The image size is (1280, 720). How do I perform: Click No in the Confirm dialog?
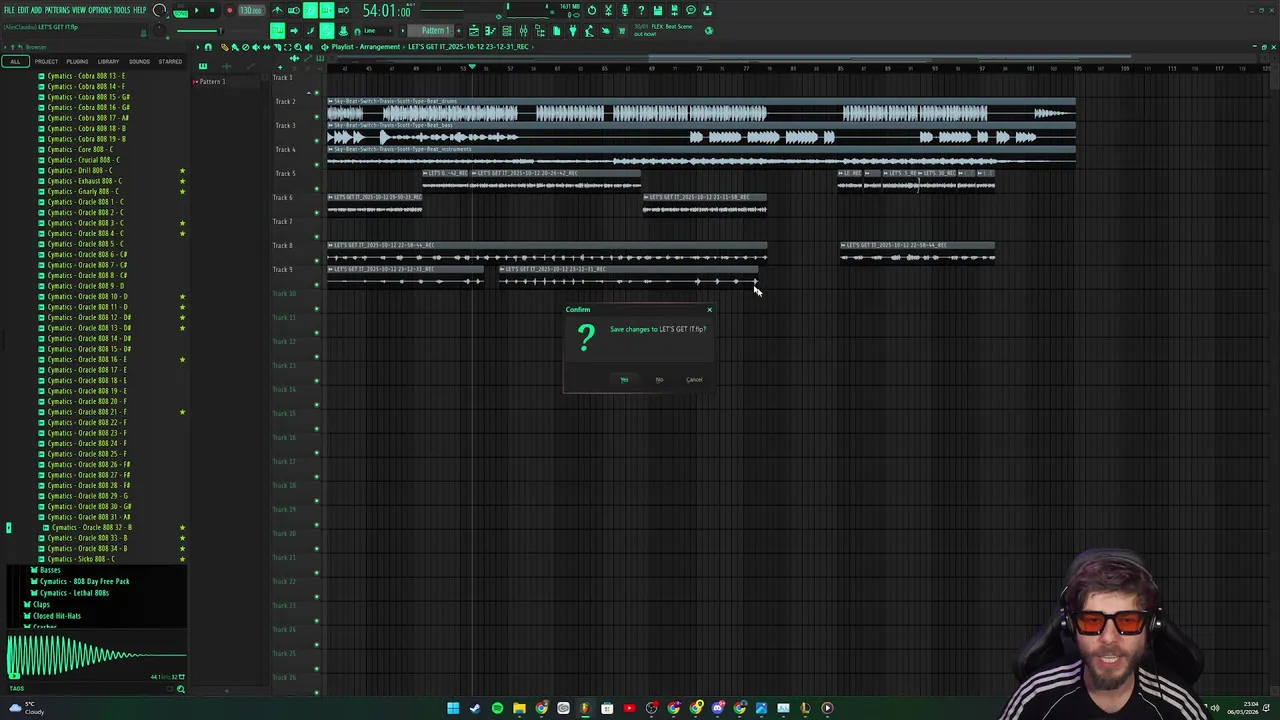(x=659, y=379)
